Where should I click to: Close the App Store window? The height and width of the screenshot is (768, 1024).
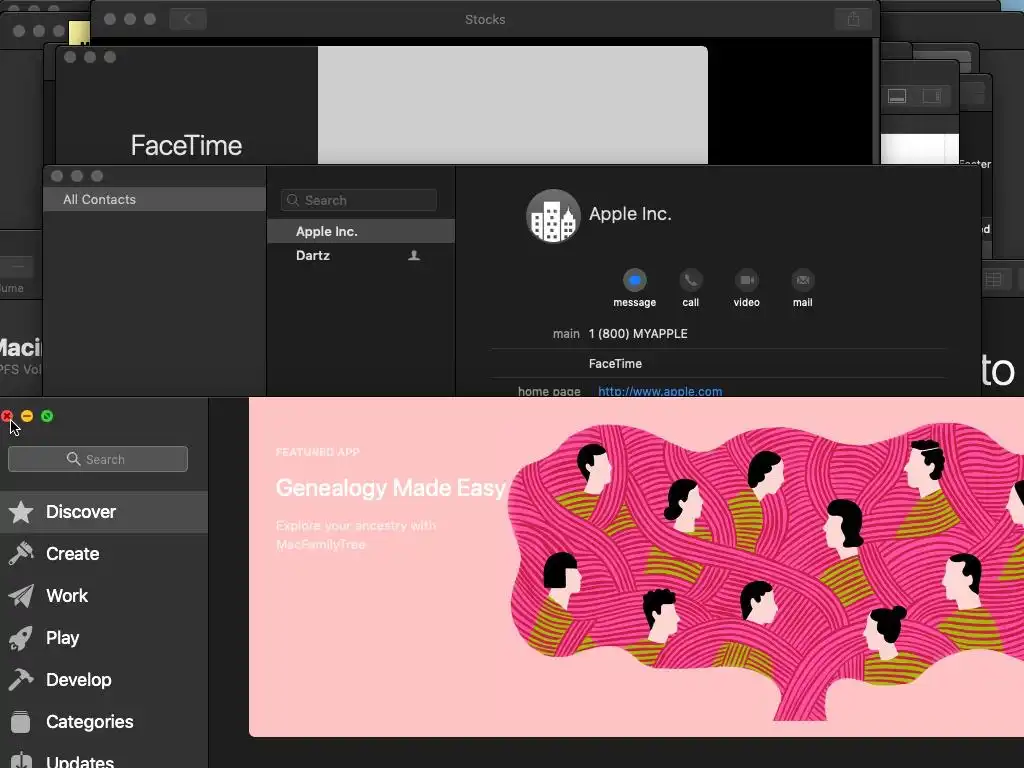tap(7, 416)
